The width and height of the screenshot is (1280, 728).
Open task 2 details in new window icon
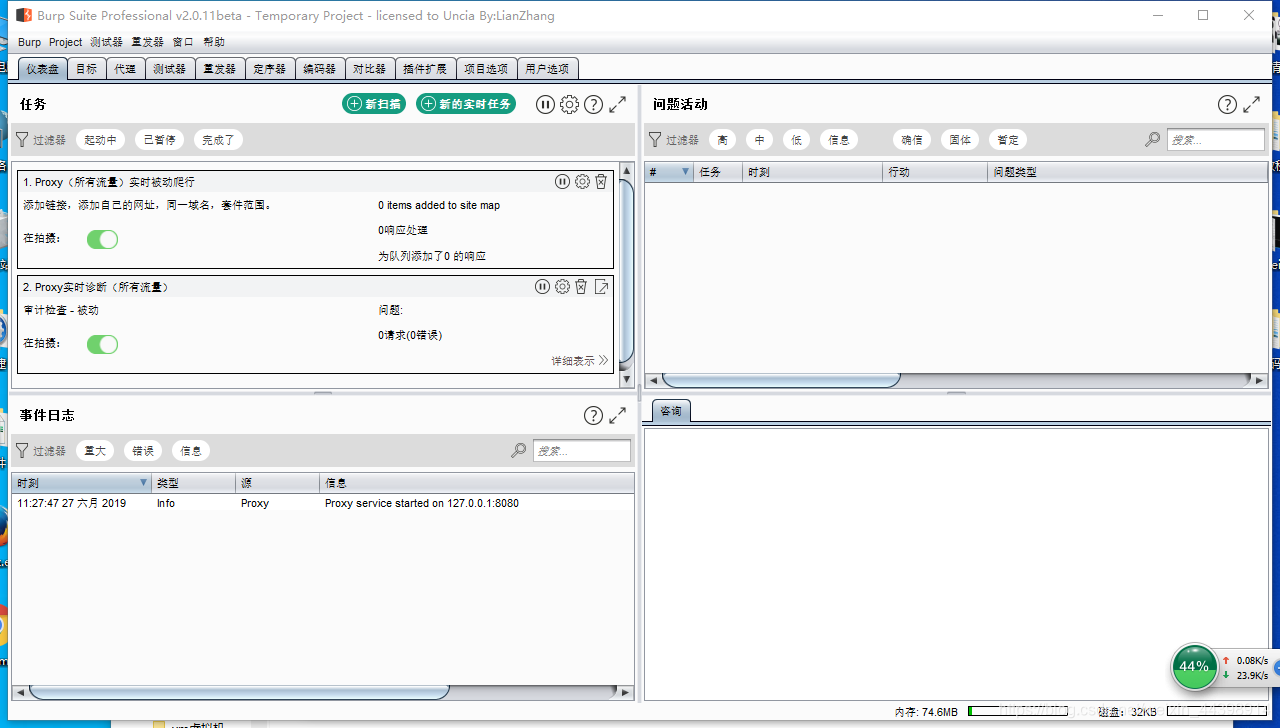[601, 286]
